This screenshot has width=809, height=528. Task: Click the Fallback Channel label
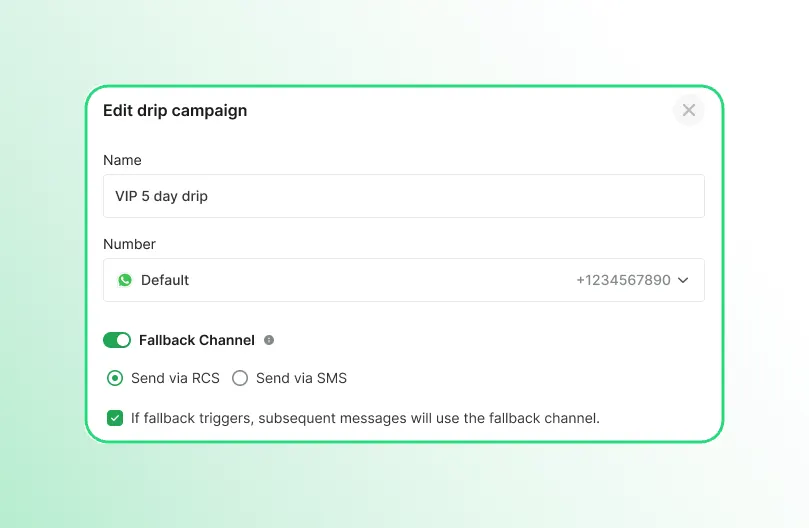(197, 340)
